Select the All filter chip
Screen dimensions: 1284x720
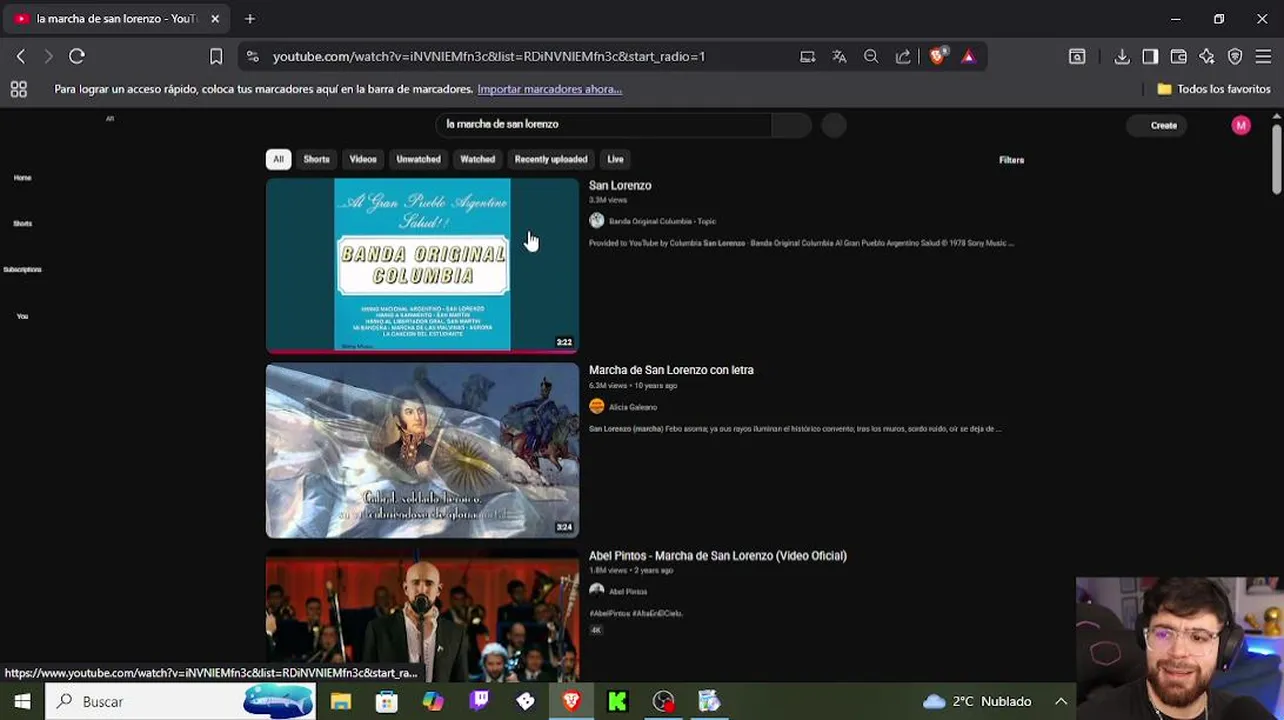coord(278,159)
